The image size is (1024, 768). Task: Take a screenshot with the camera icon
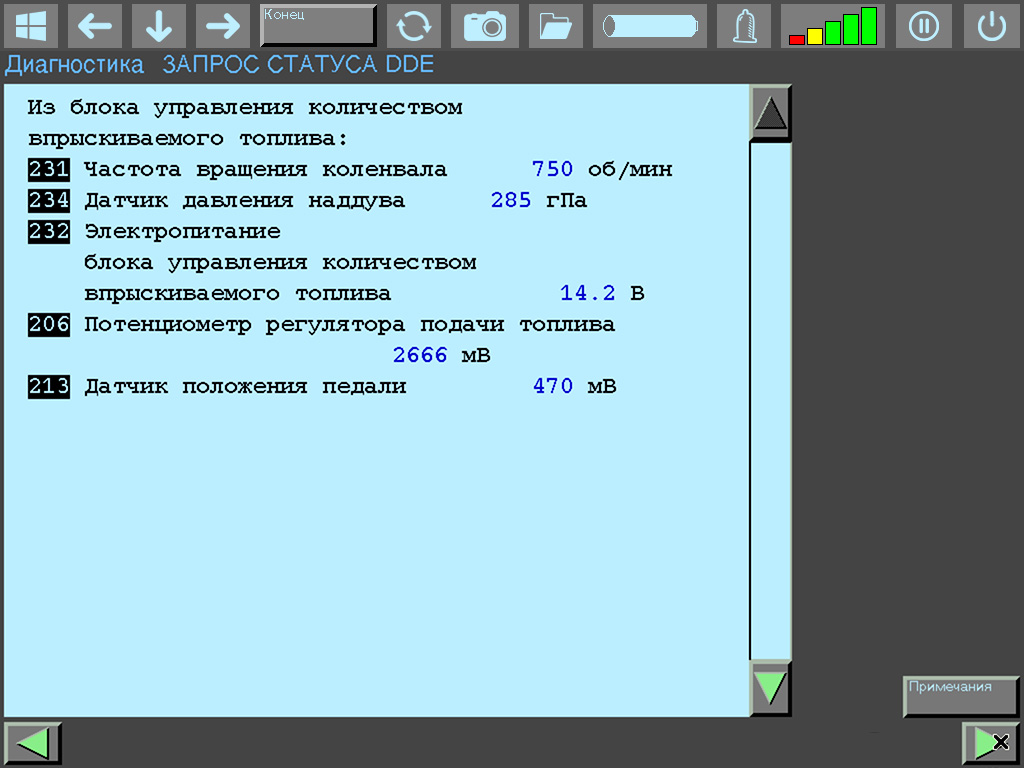(485, 26)
